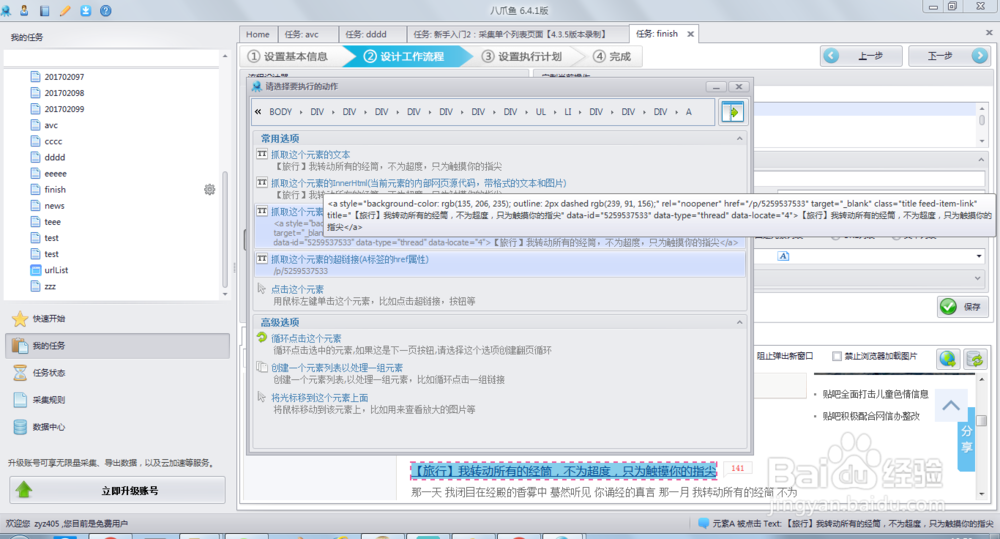1000x539 pixels.
Task: Click the webpage vertical scrollbar thumb
Action: [982, 420]
